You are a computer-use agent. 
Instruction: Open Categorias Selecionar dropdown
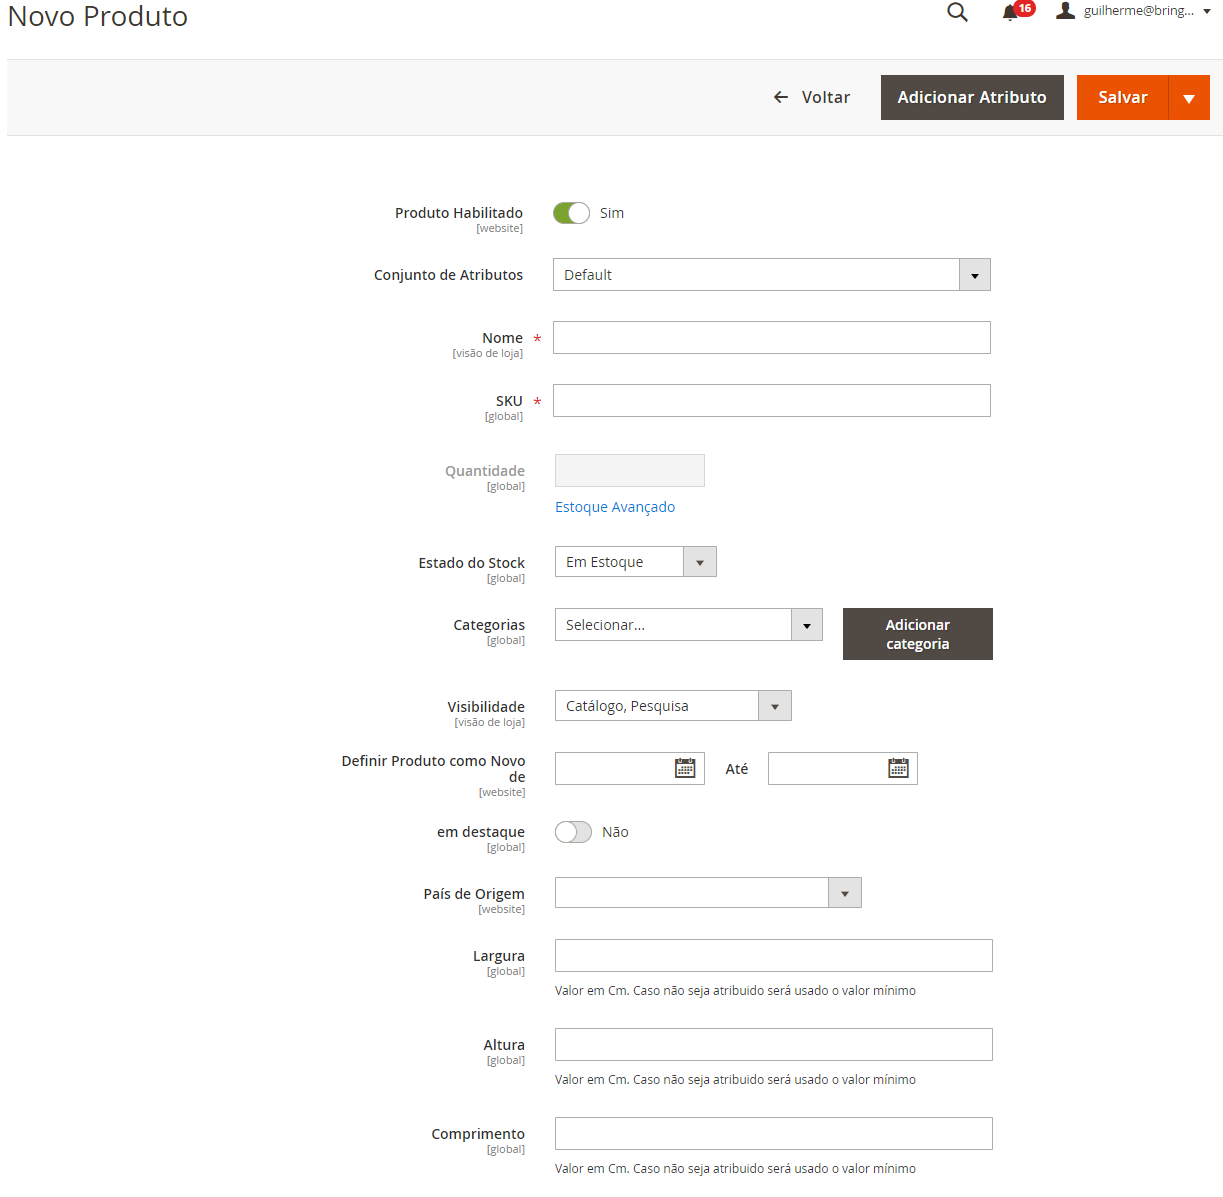[x=689, y=625]
